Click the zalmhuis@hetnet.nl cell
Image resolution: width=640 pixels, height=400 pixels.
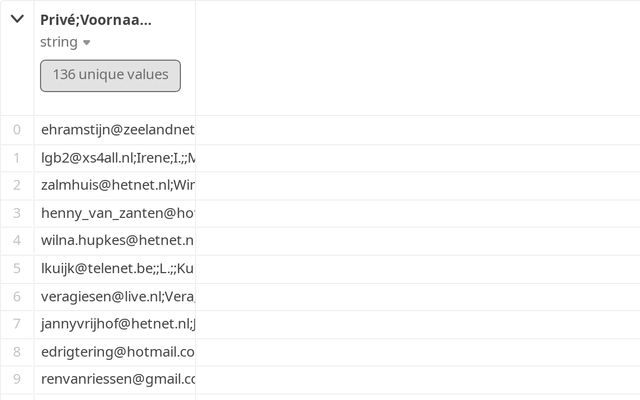click(117, 185)
